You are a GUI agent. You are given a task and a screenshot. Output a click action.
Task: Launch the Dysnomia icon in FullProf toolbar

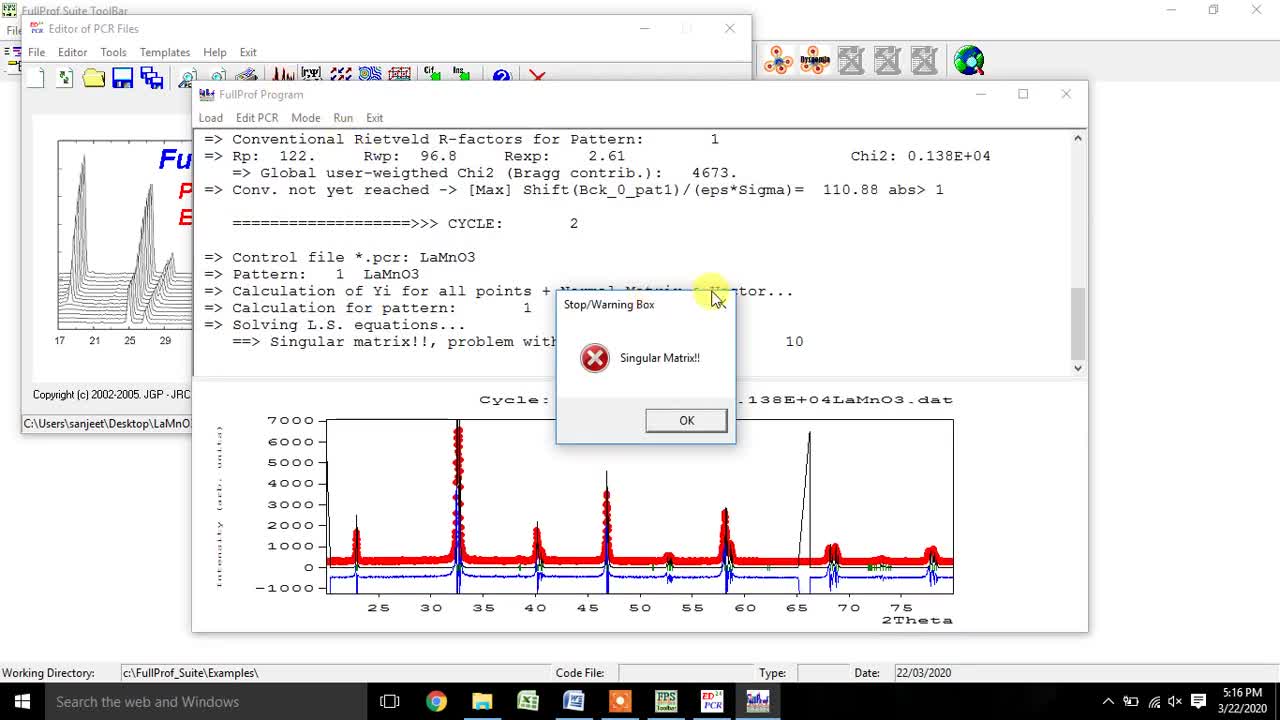tap(815, 60)
